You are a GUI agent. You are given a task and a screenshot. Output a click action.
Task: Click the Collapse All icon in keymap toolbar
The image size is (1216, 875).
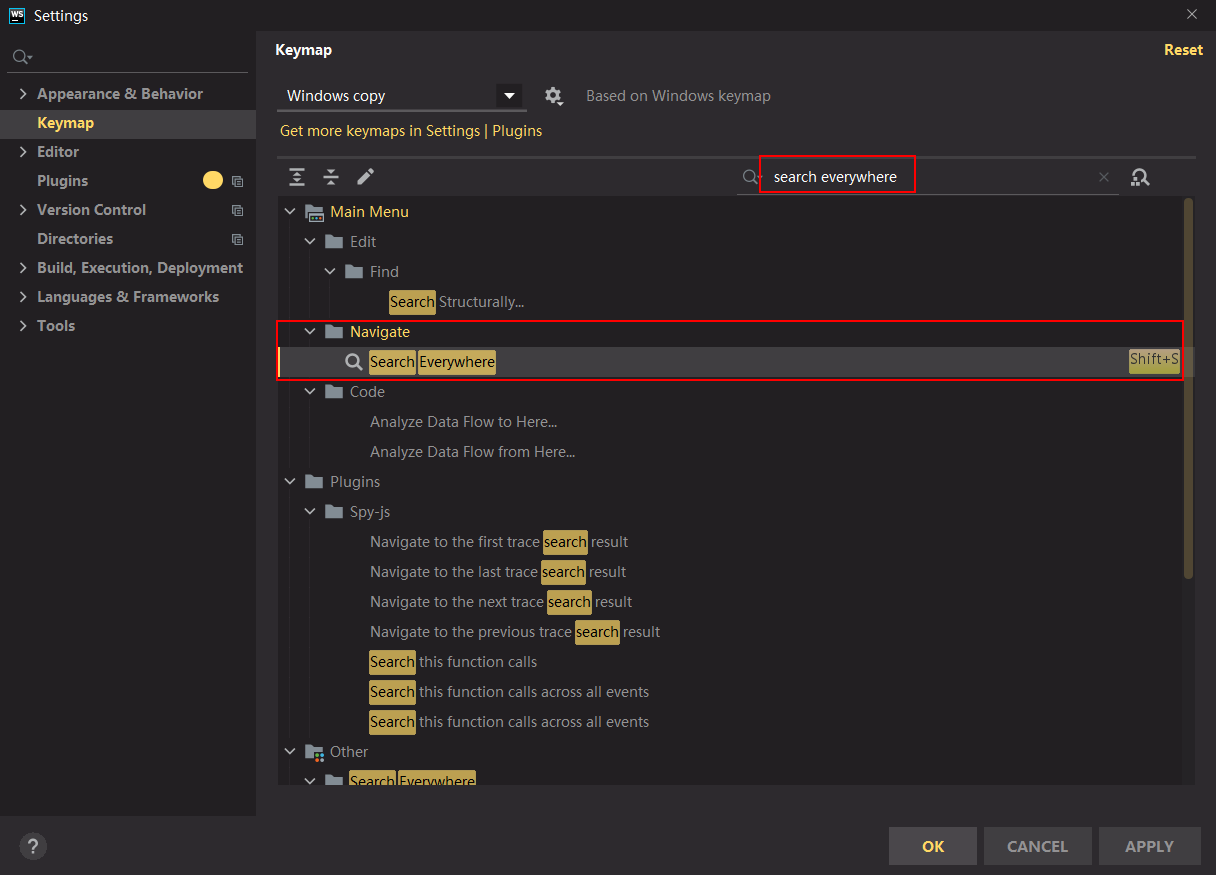pos(331,177)
